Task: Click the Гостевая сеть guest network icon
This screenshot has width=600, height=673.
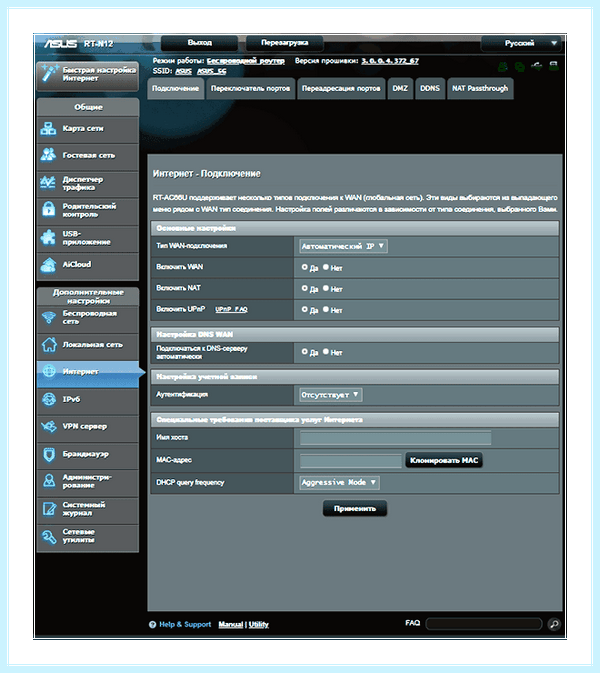Action: click(48, 155)
